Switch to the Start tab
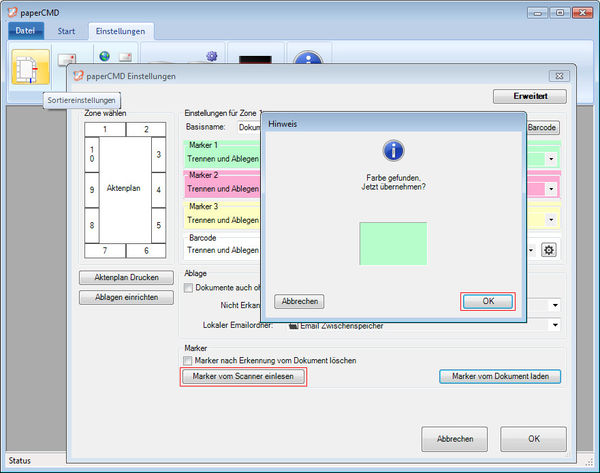Image resolution: width=600 pixels, height=473 pixels. click(x=66, y=31)
